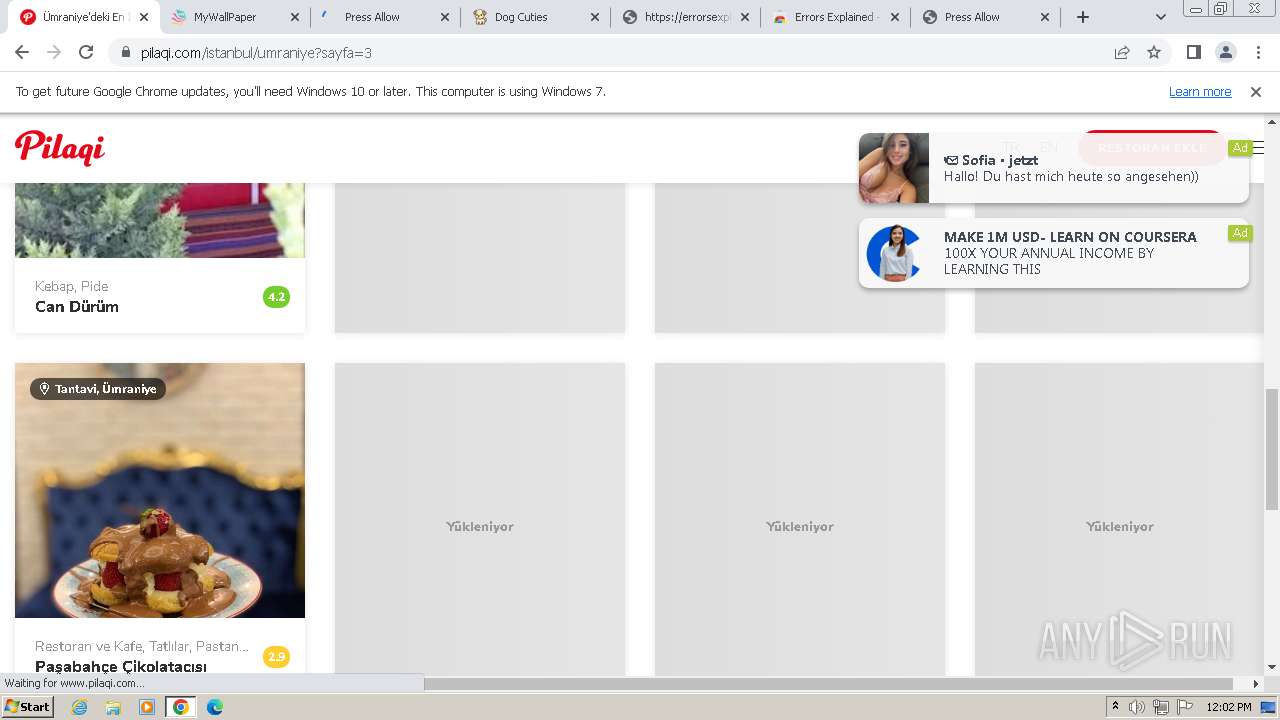The image size is (1280, 720).
Task: Open the Windows Start menu
Action: [x=27, y=707]
